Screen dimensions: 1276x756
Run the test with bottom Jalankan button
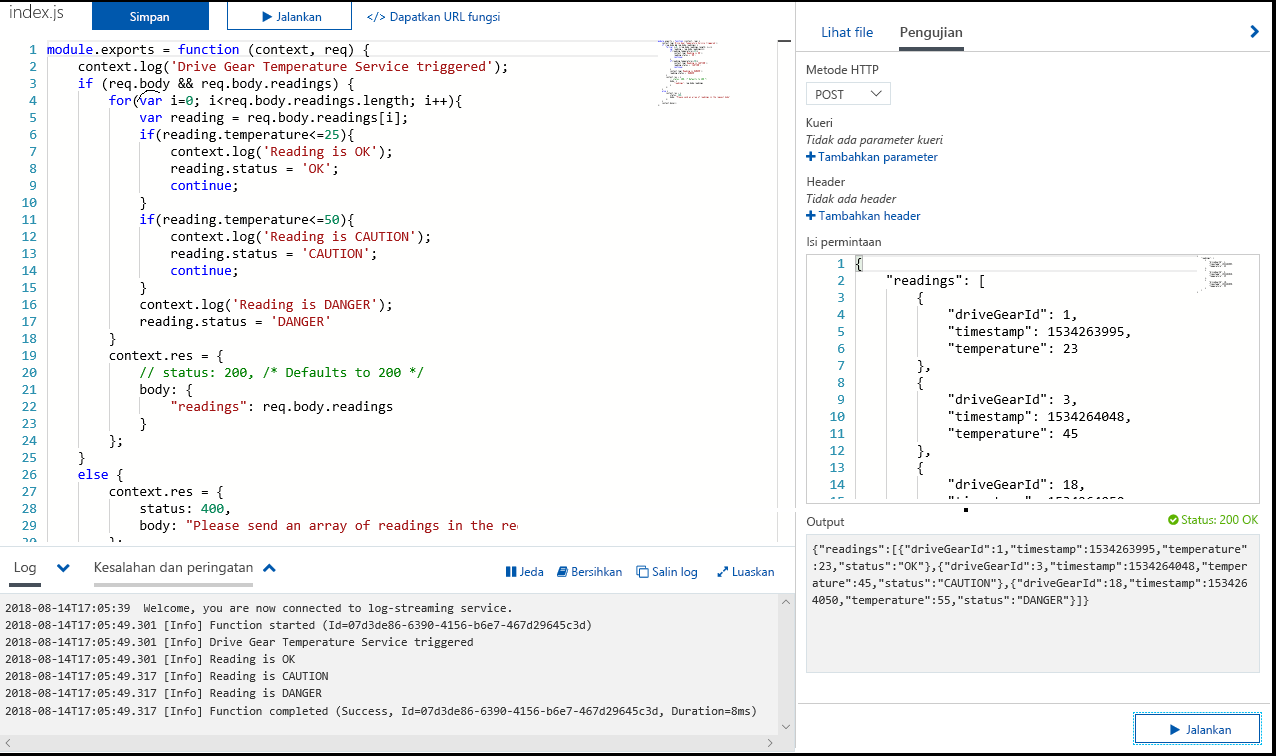coord(1197,729)
